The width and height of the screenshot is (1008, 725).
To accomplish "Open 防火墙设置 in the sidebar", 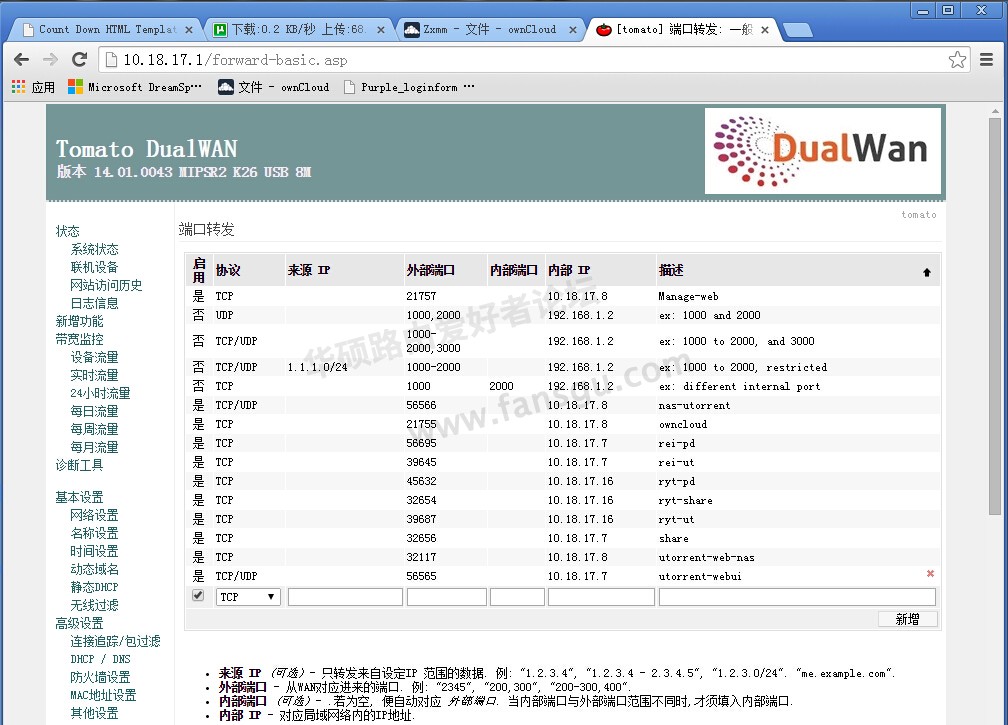I will coord(100,677).
